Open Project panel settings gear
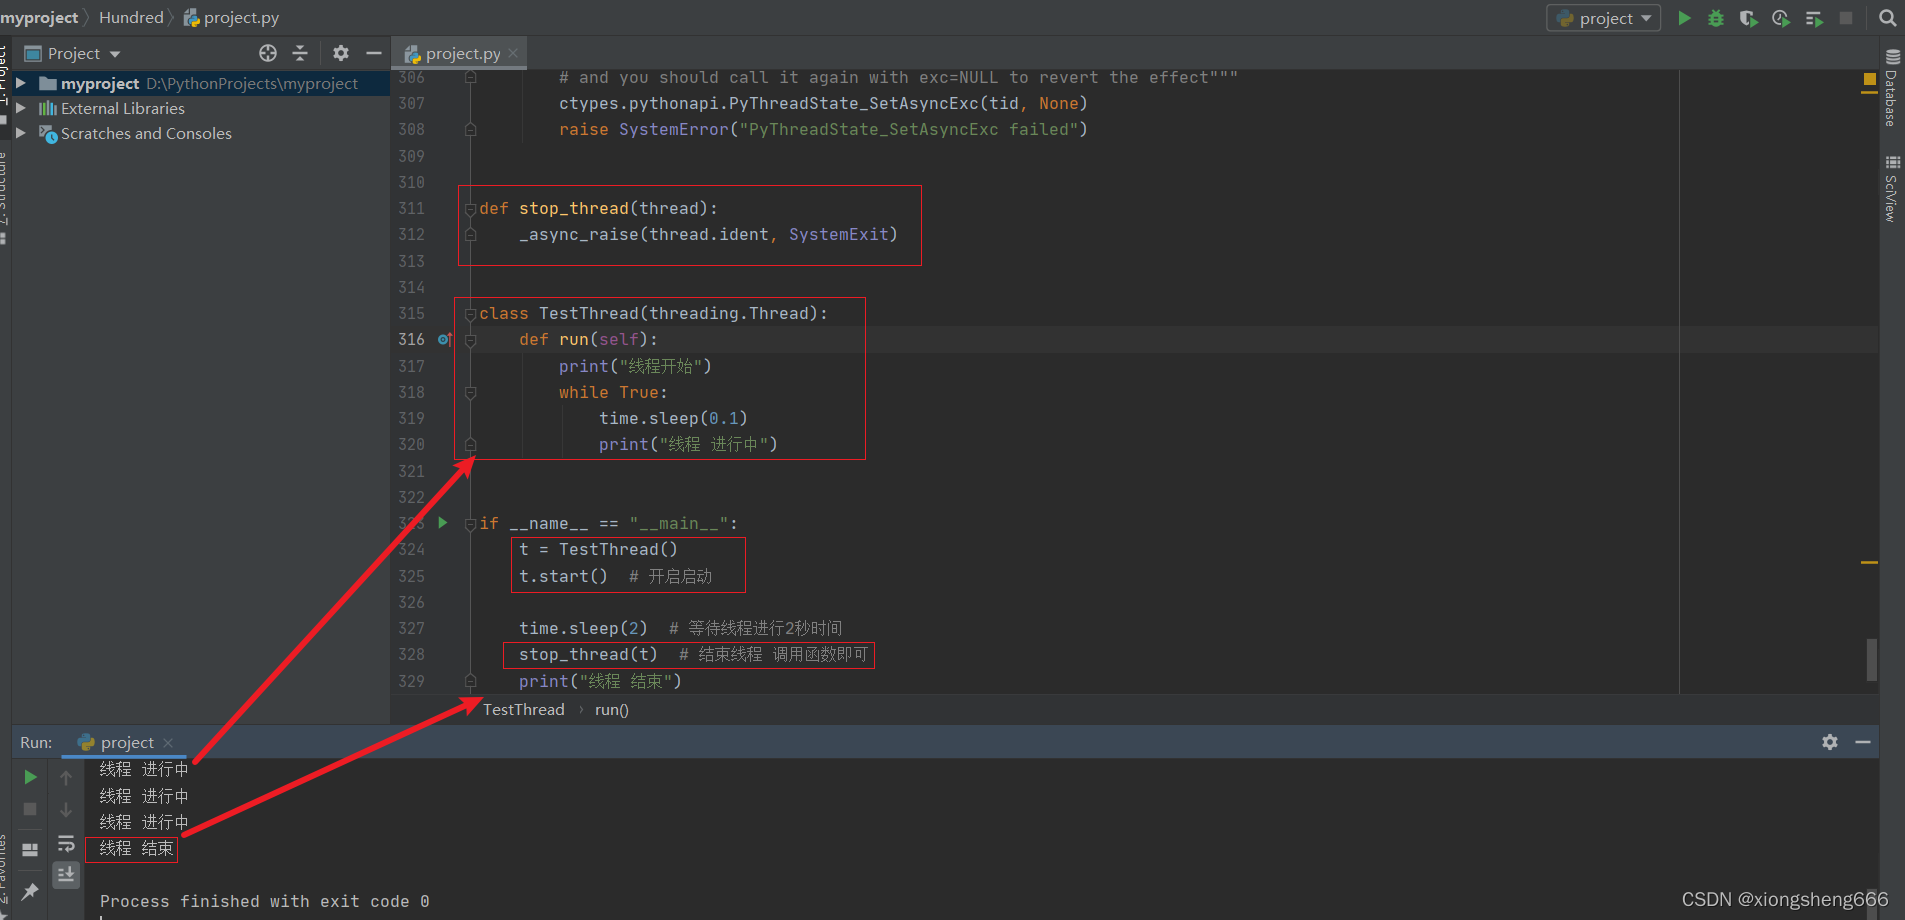The height and width of the screenshot is (920, 1905). [341, 53]
